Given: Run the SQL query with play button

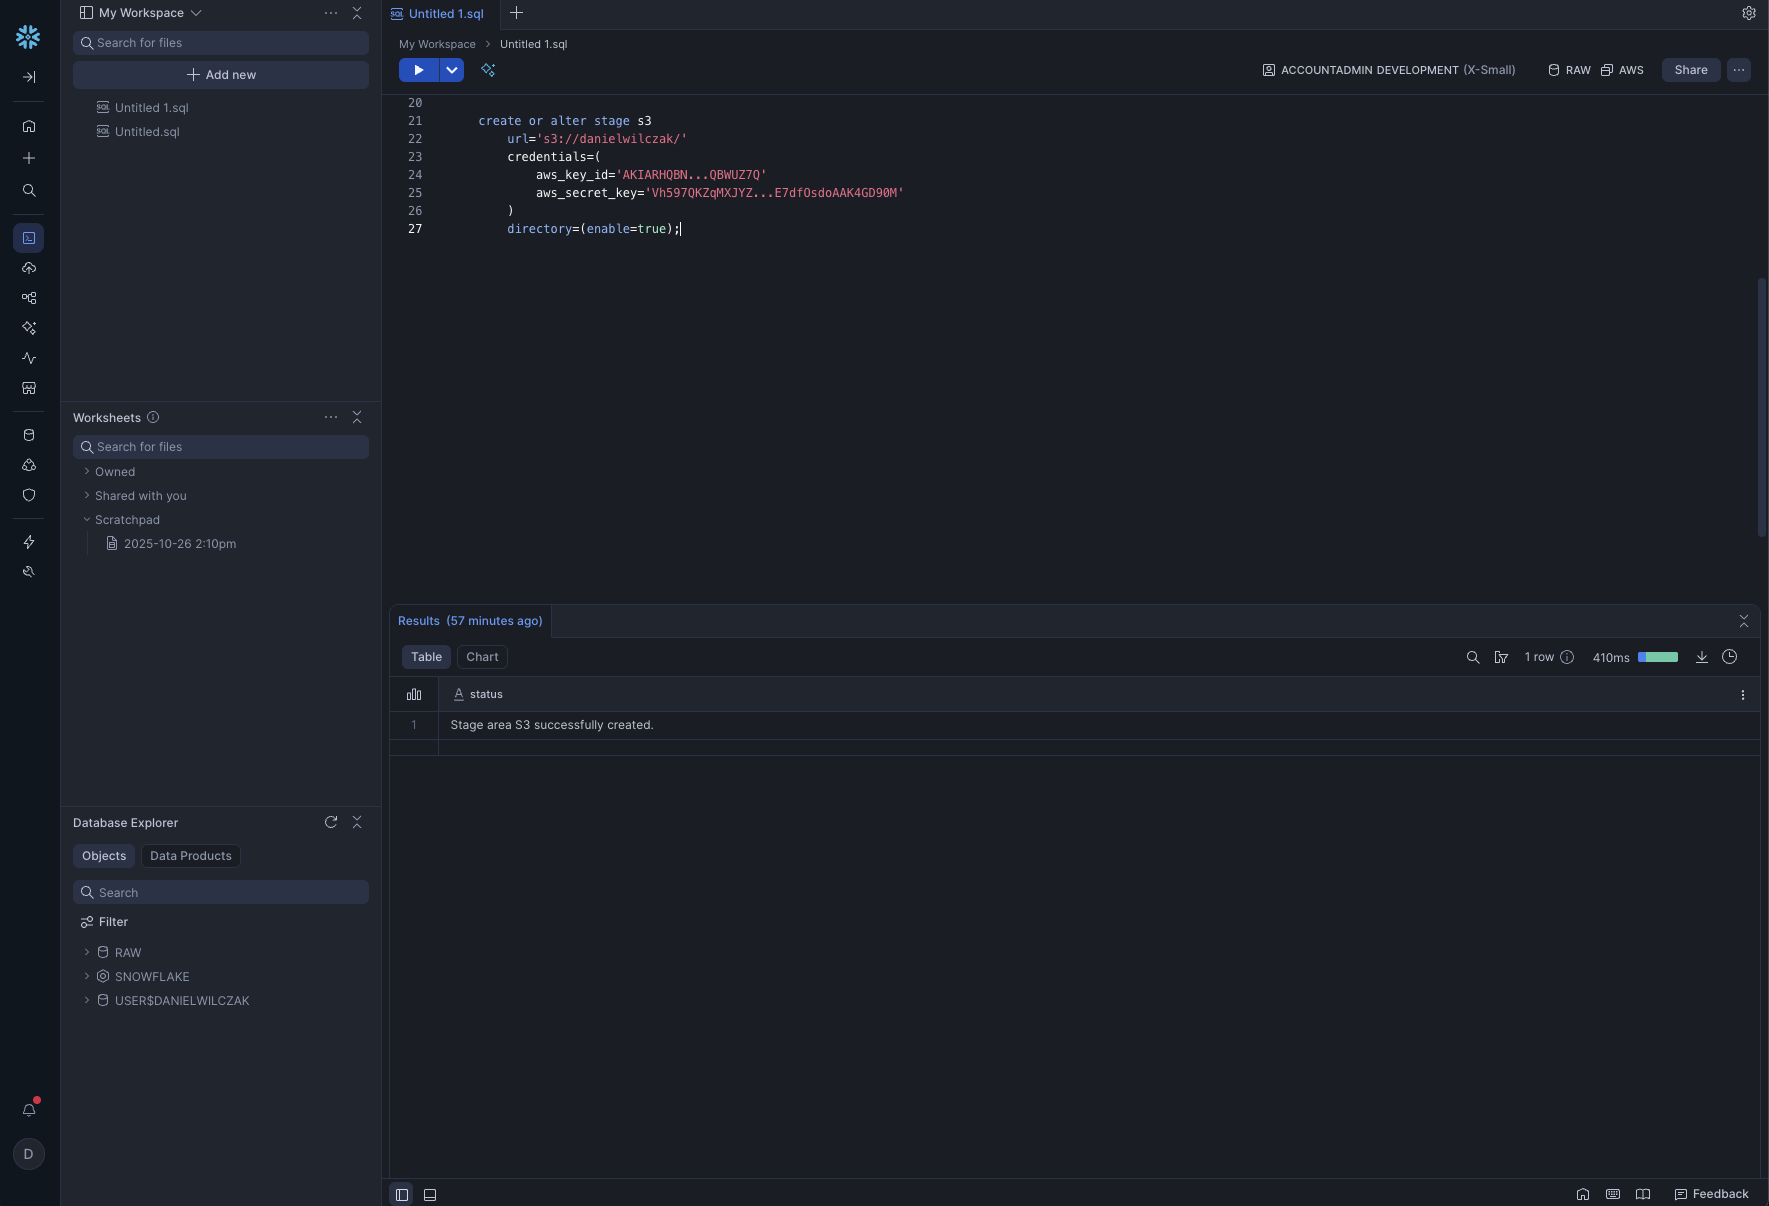Looking at the screenshot, I should pos(418,70).
